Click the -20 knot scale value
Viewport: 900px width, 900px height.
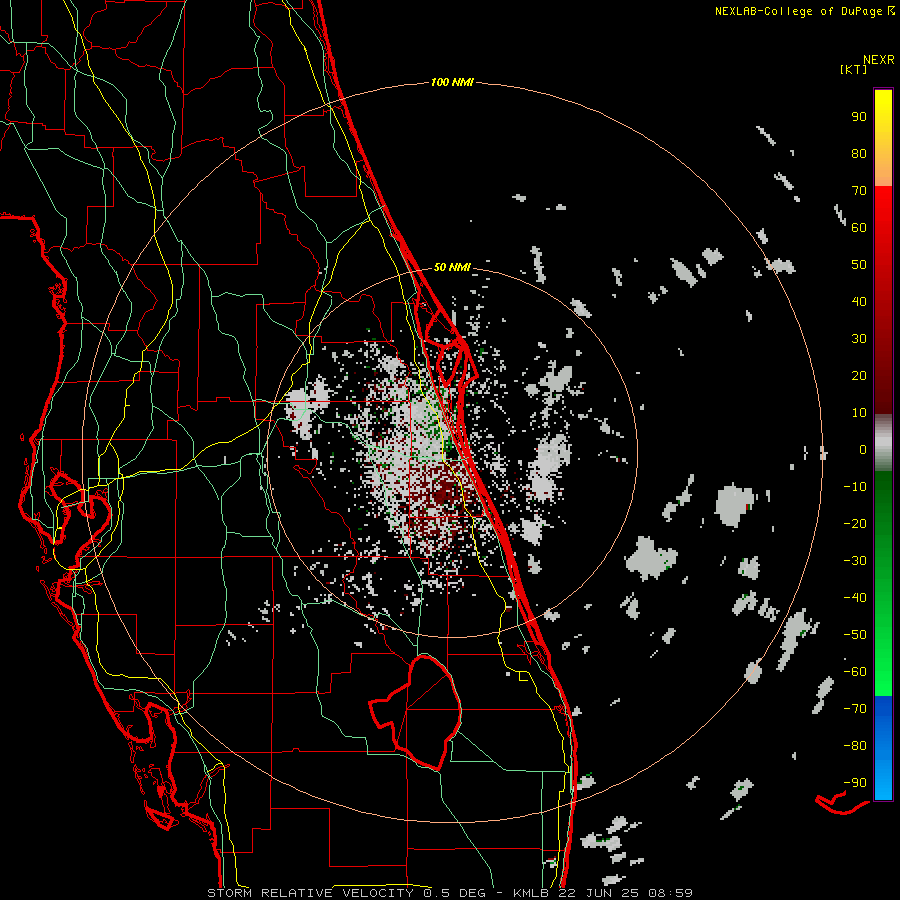tap(855, 523)
